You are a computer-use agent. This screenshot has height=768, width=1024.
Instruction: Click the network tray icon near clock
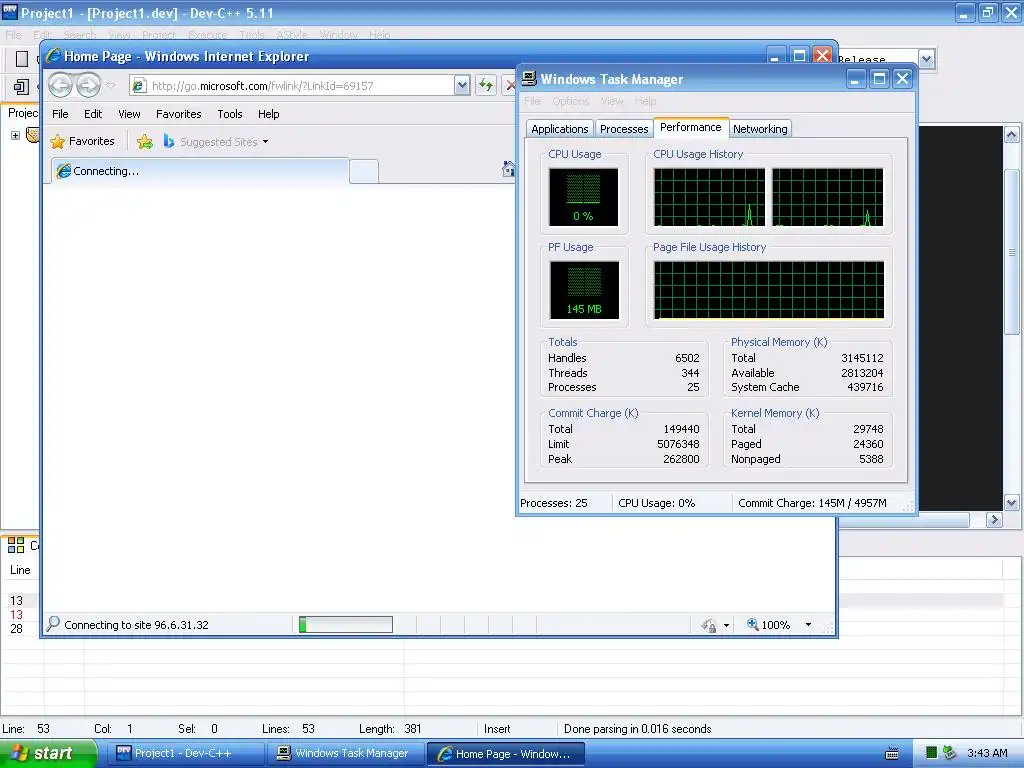[950, 753]
